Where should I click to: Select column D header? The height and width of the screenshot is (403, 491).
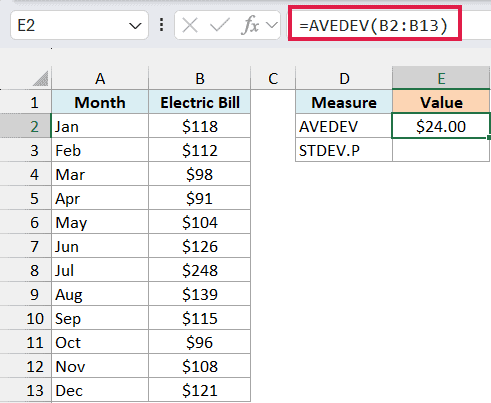344,79
